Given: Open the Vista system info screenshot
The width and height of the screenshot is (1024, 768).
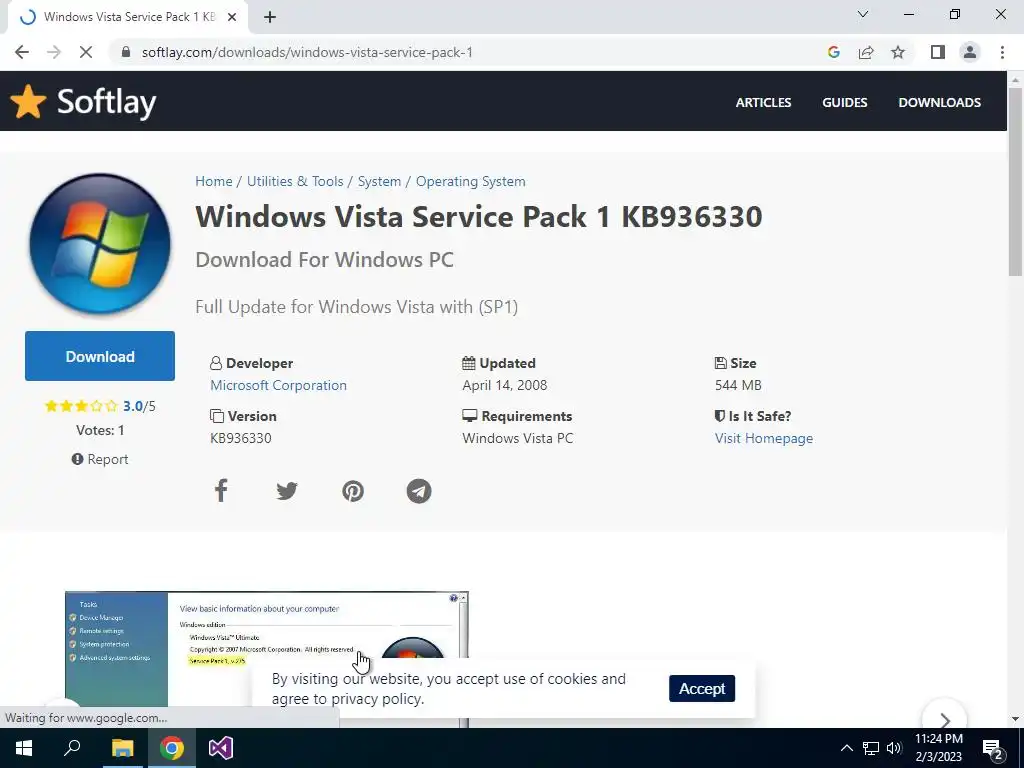Looking at the screenshot, I should point(266,660).
